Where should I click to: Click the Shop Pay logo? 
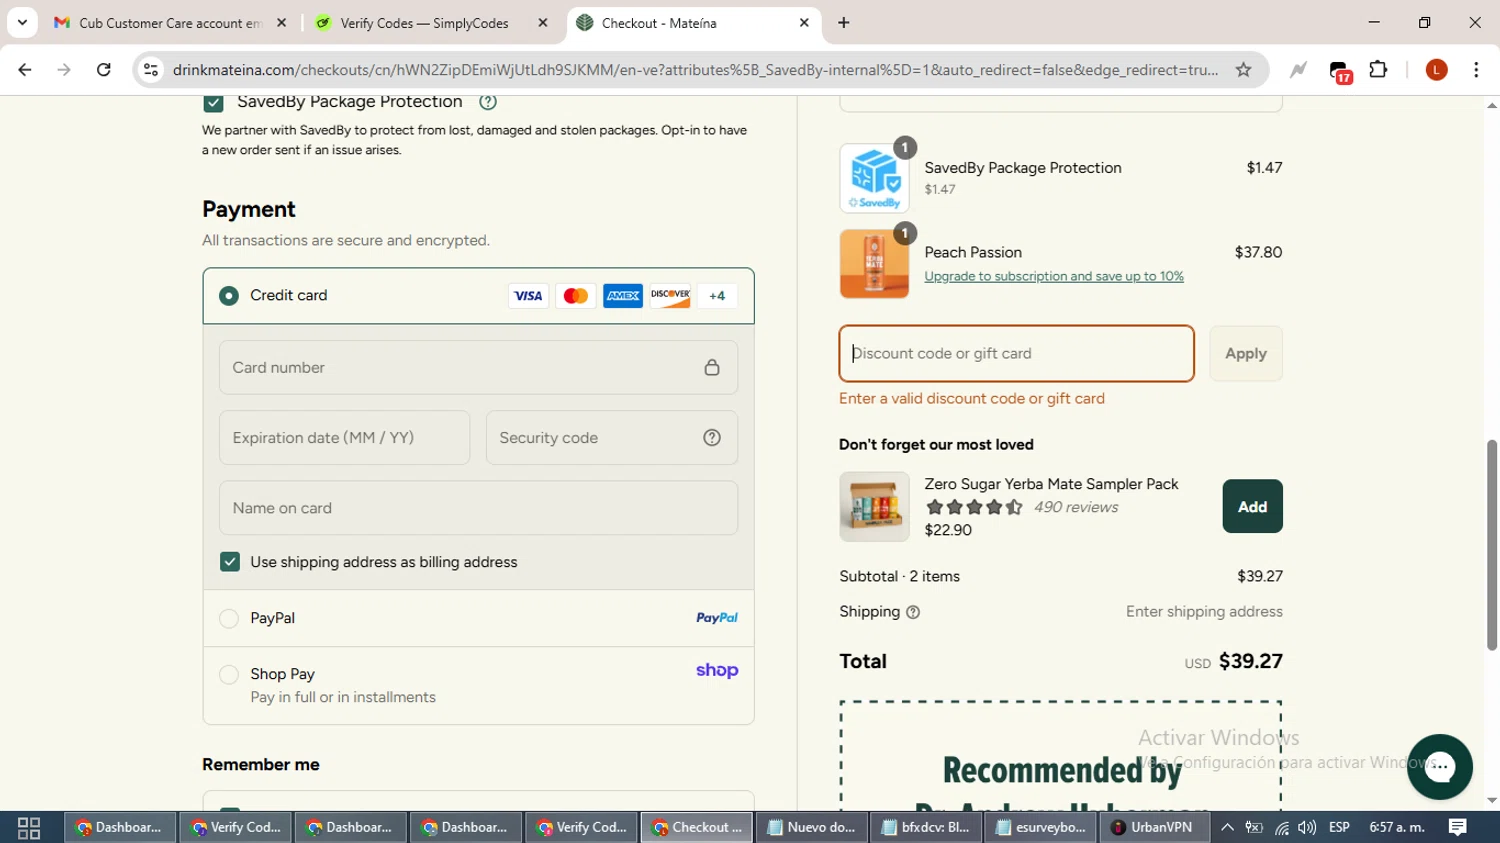[x=717, y=671]
